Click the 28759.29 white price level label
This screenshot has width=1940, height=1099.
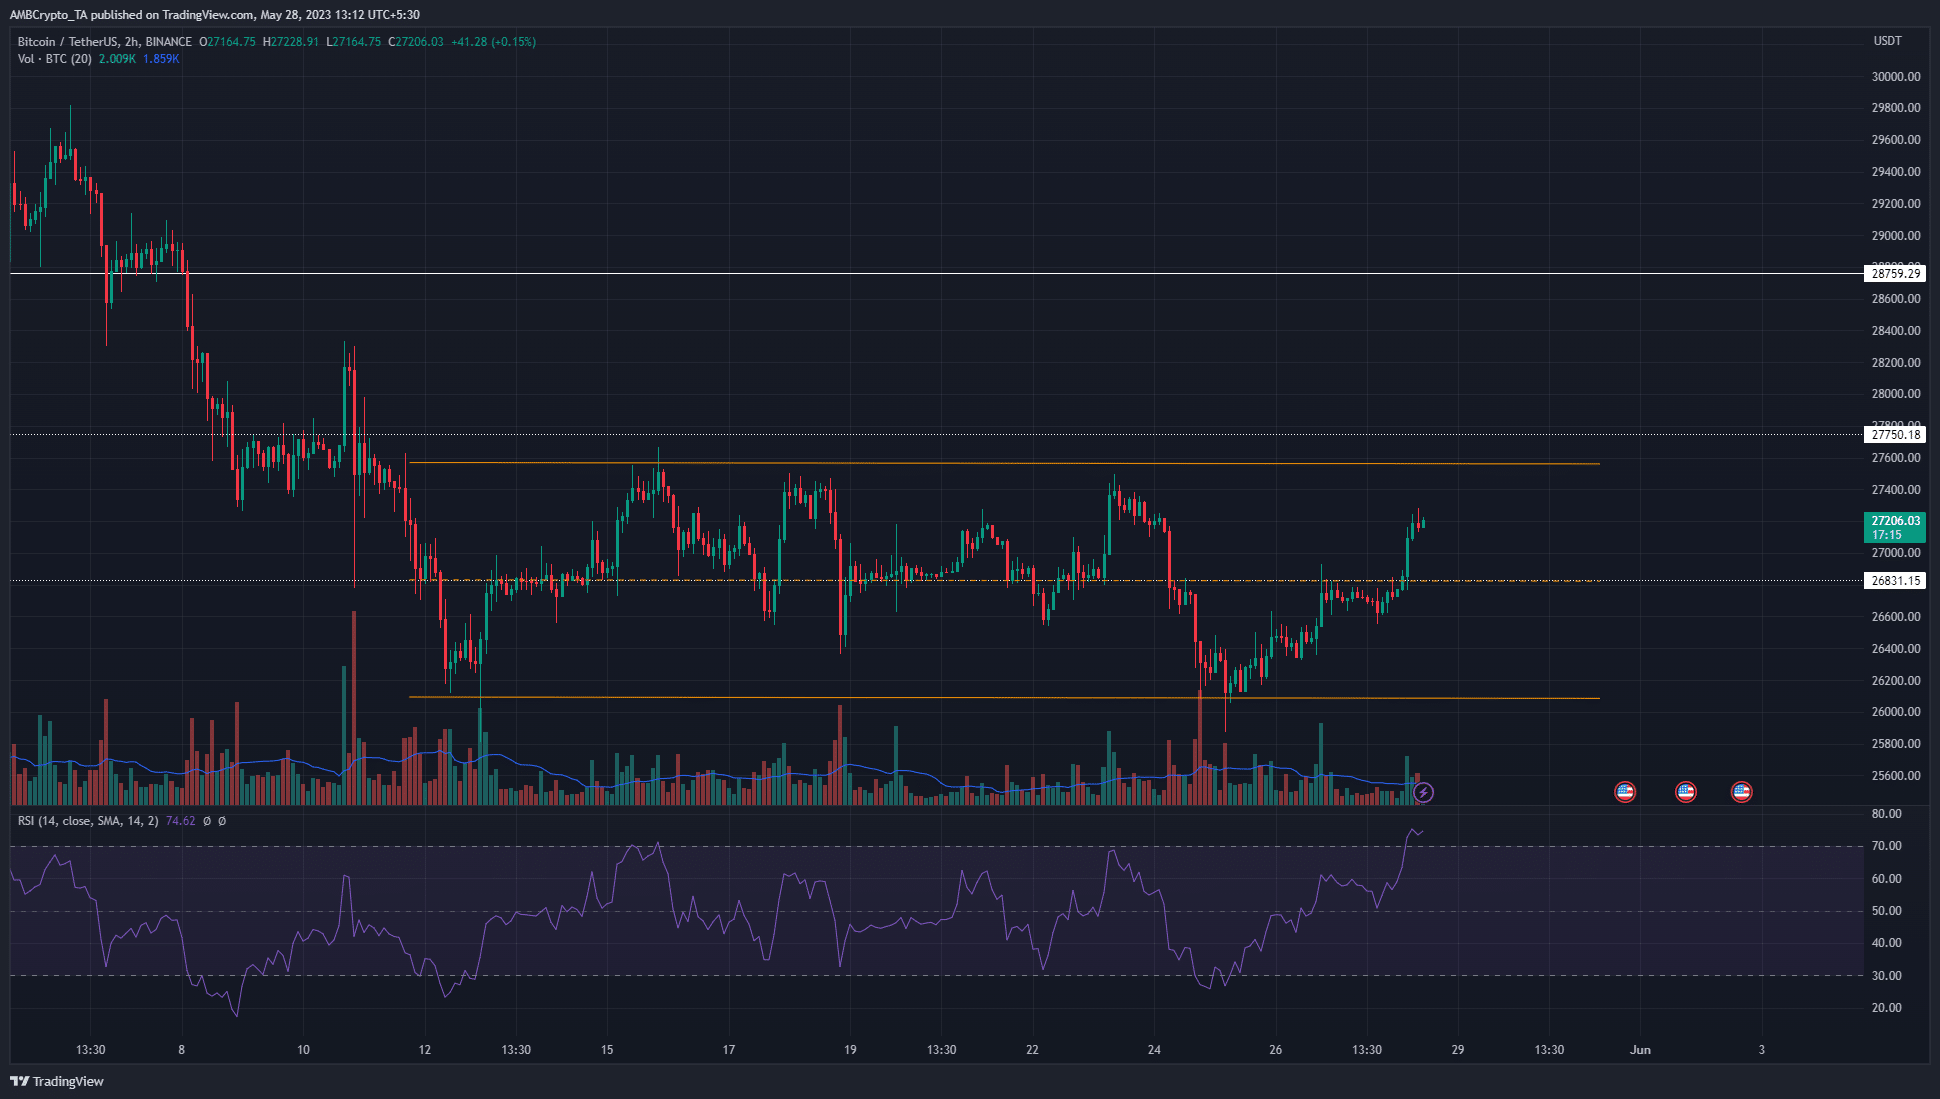(x=1895, y=273)
